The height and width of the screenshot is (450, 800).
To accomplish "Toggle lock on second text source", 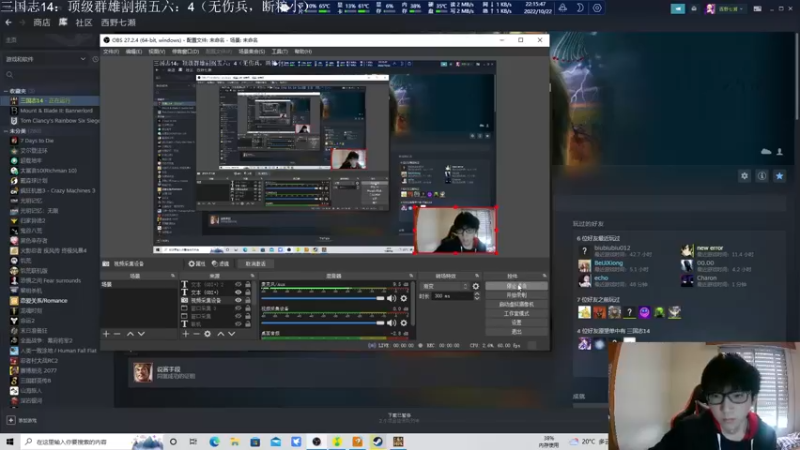I will [x=248, y=292].
